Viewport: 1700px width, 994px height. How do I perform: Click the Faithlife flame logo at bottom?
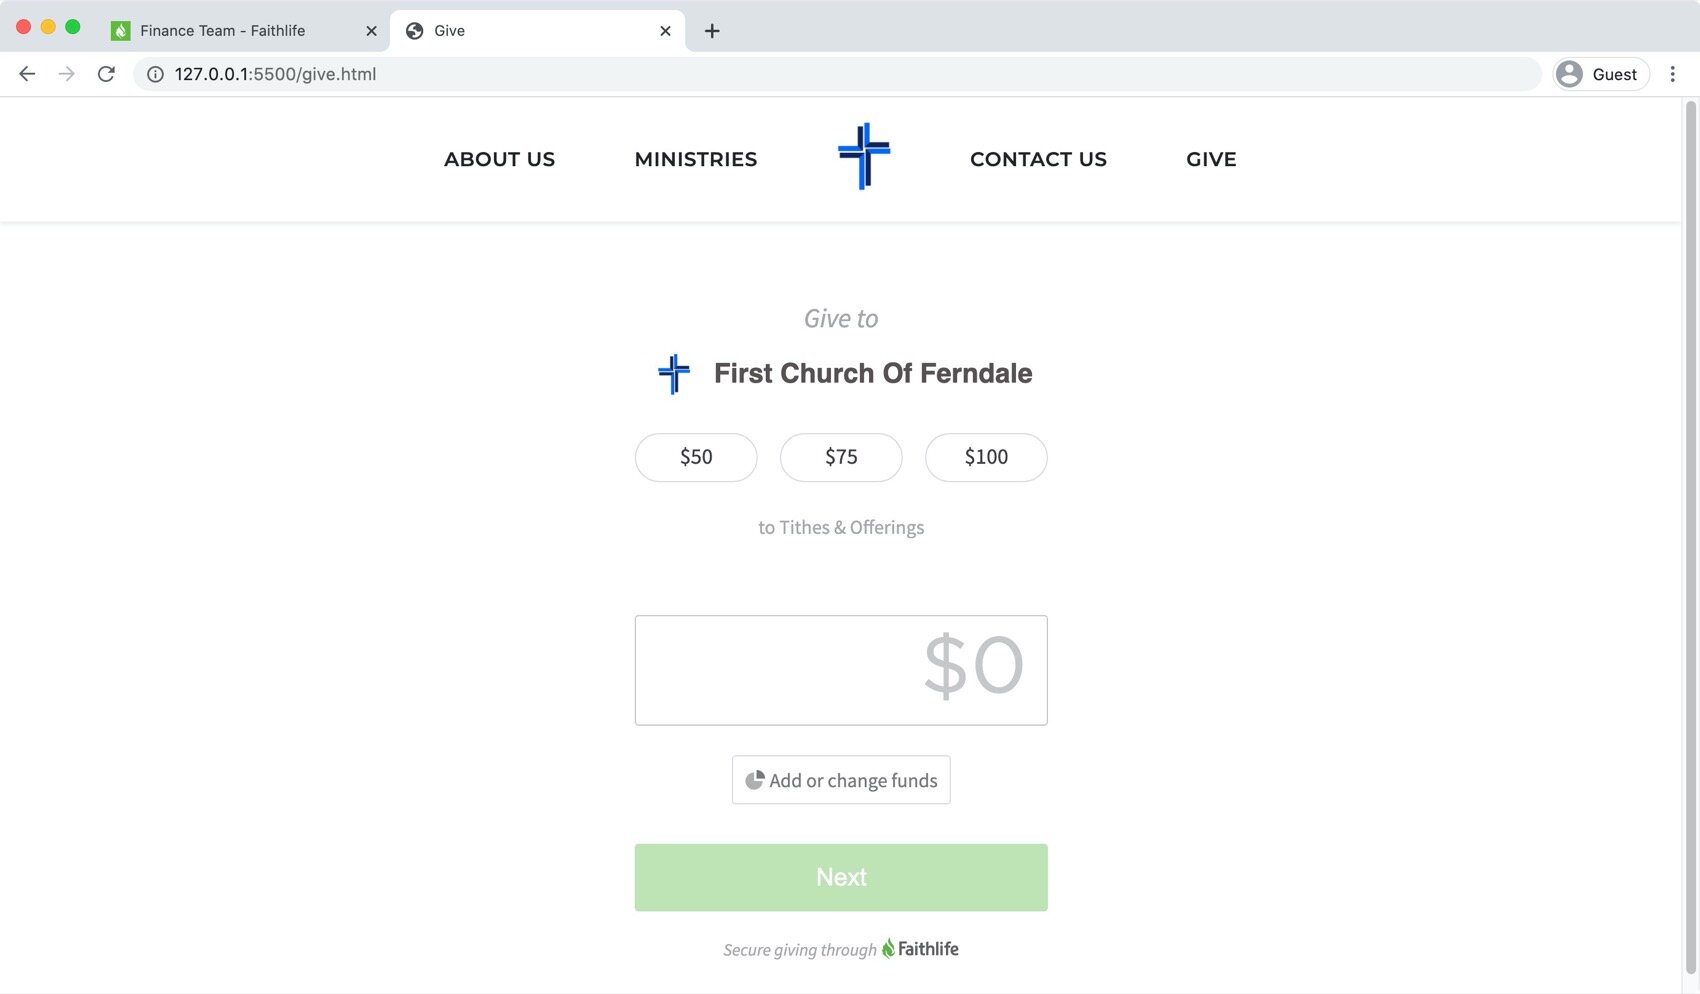pyautogui.click(x=888, y=948)
